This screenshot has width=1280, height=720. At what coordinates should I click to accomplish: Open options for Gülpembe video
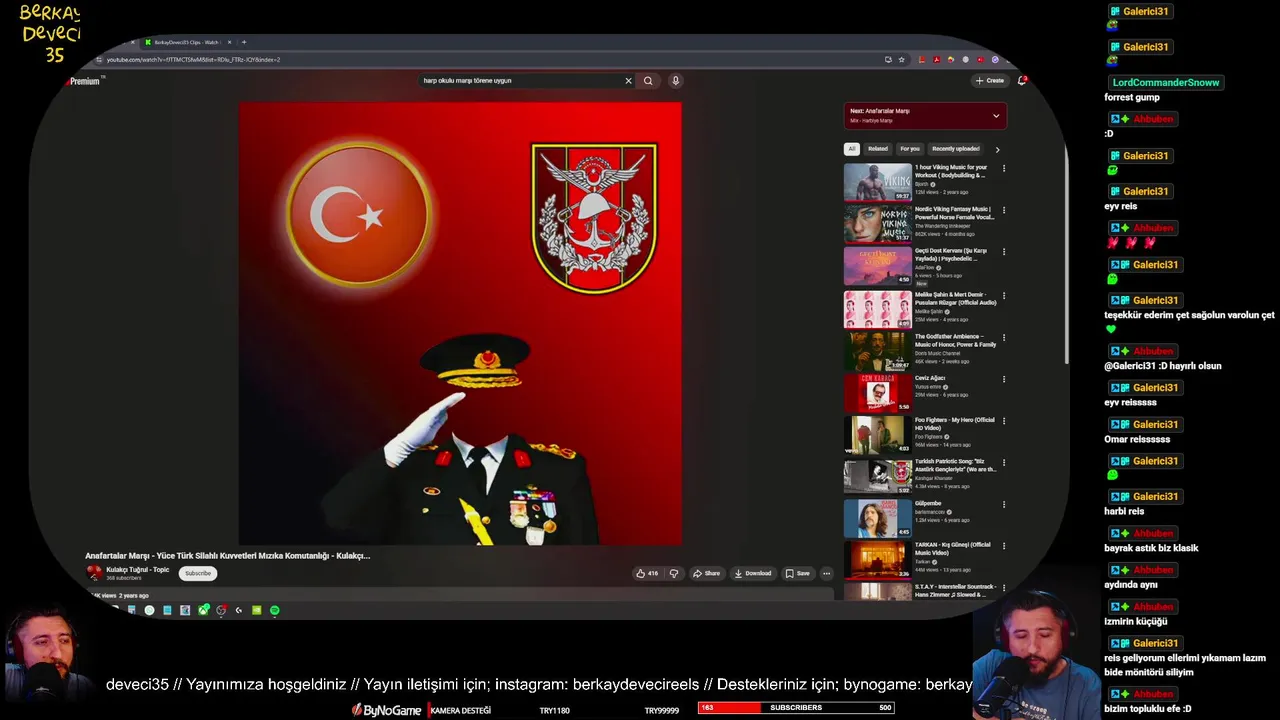pyautogui.click(x=1004, y=504)
